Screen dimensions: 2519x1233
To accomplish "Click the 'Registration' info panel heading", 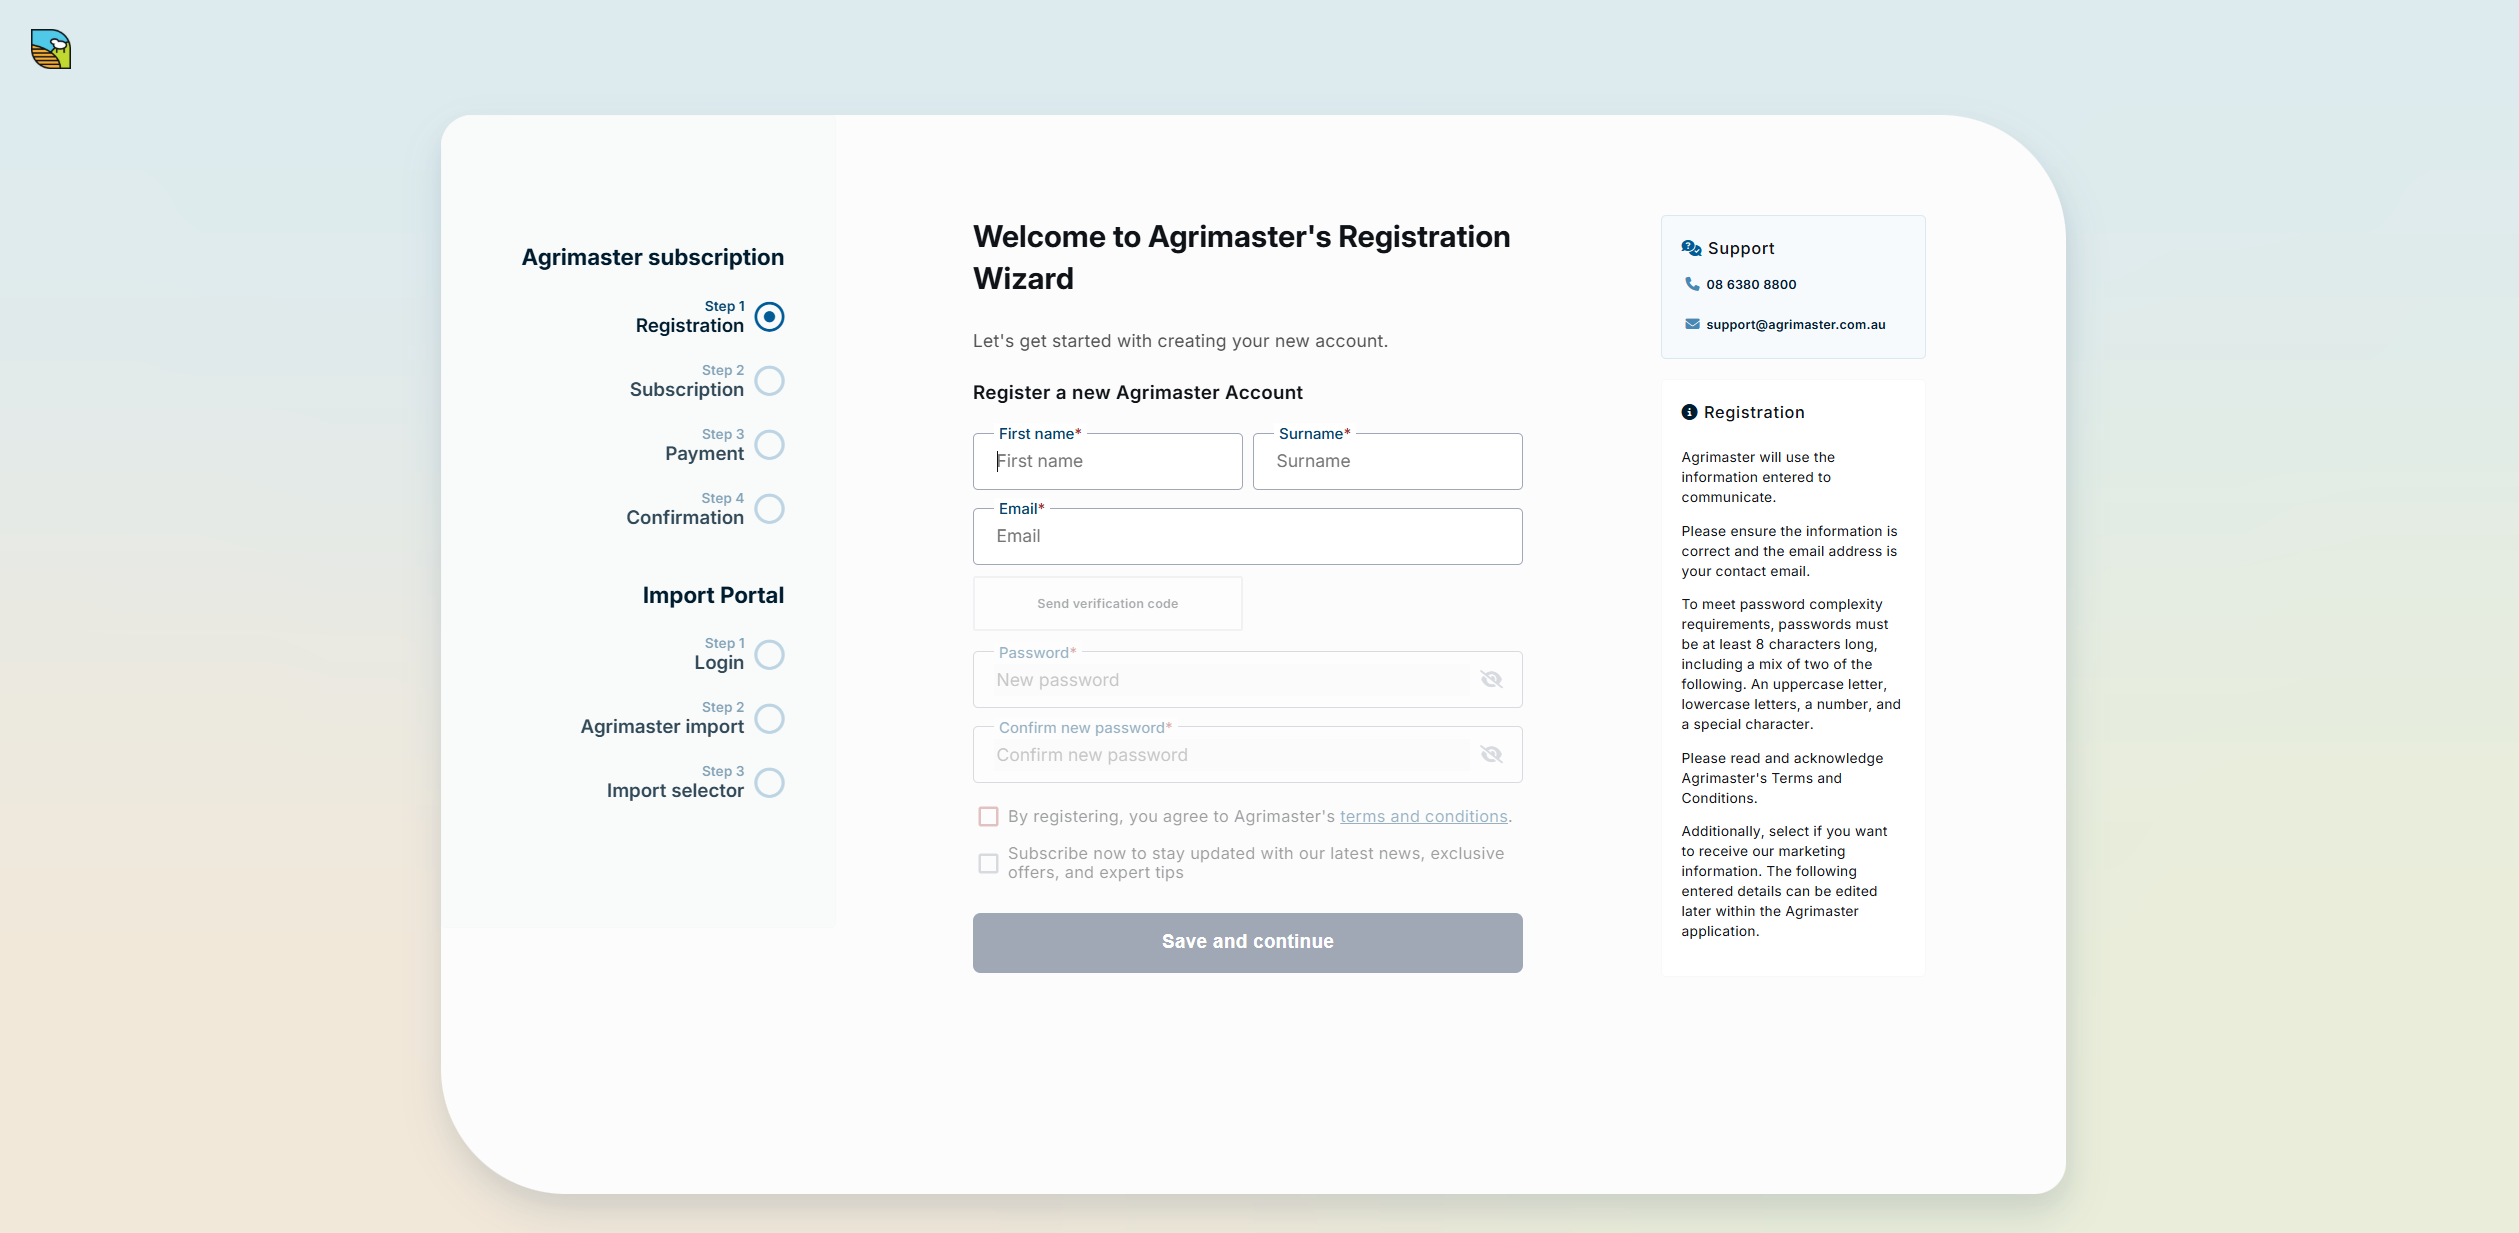I will [1754, 413].
